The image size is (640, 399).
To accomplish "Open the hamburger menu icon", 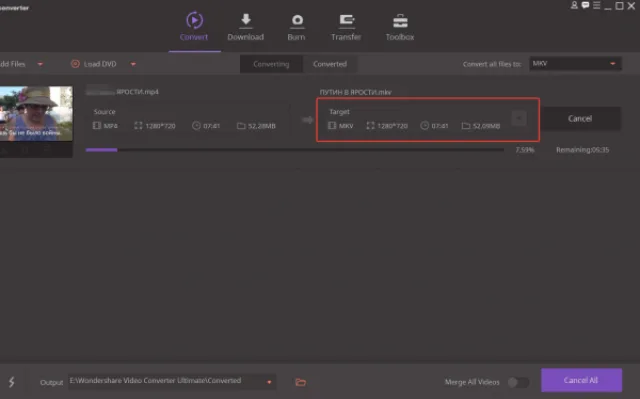I will (597, 5).
